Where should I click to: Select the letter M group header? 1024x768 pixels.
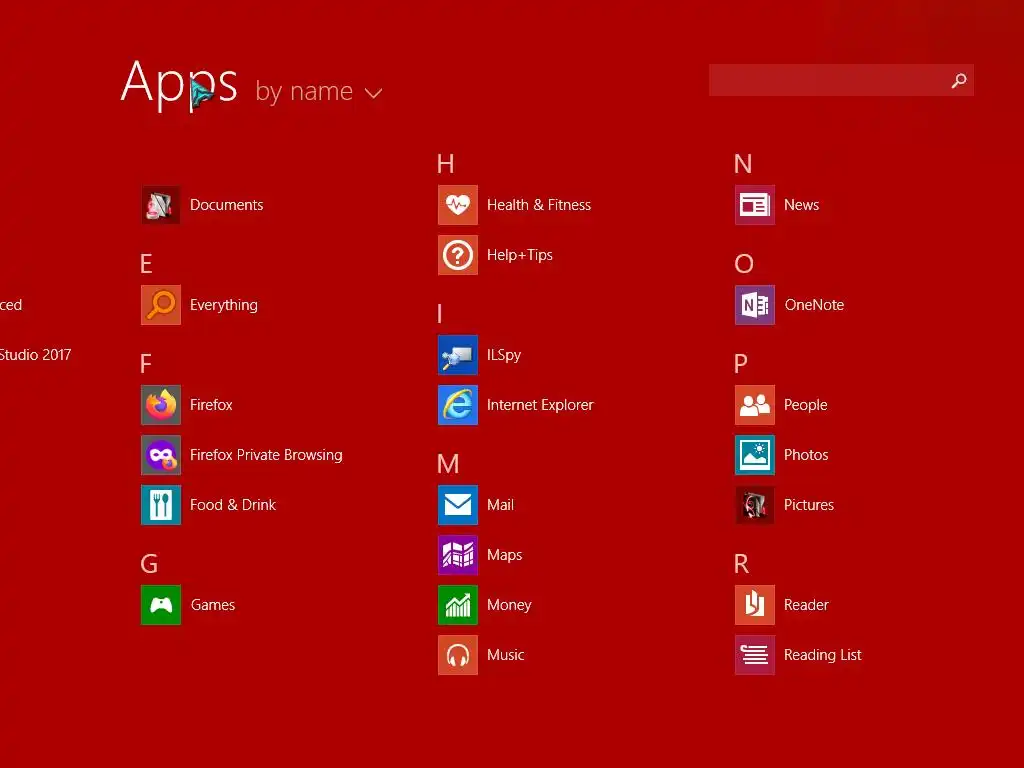point(448,464)
